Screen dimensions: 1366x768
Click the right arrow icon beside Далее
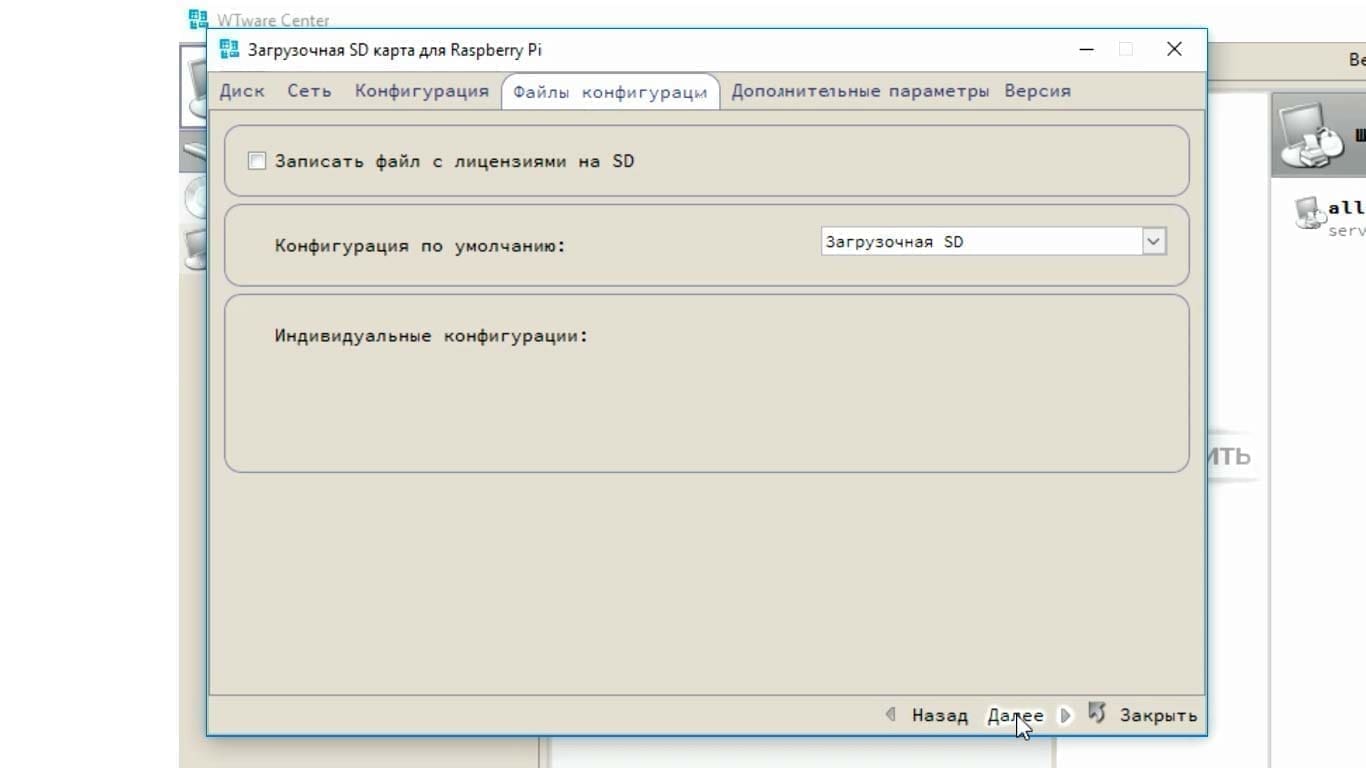[1065, 715]
